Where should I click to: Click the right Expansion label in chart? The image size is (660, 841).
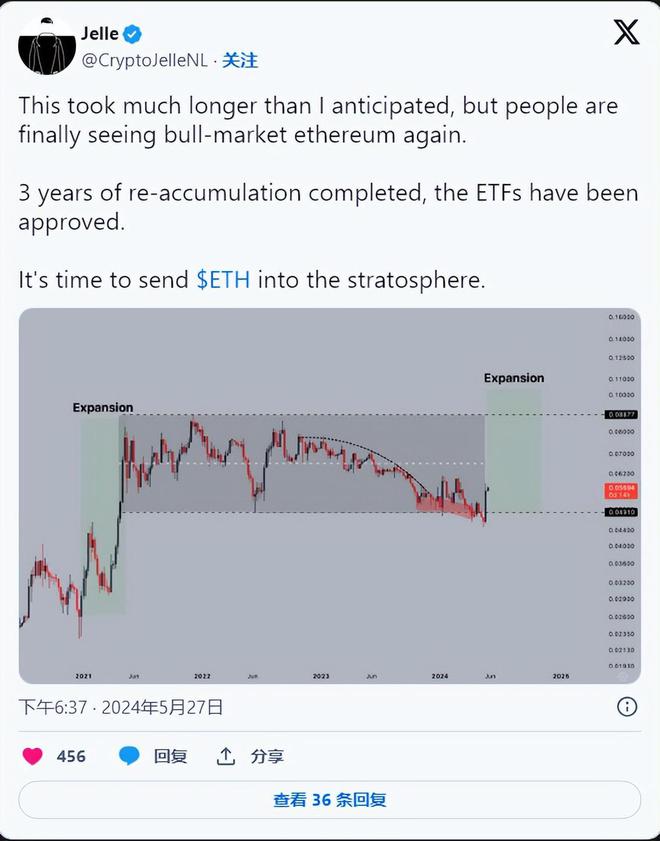514,378
